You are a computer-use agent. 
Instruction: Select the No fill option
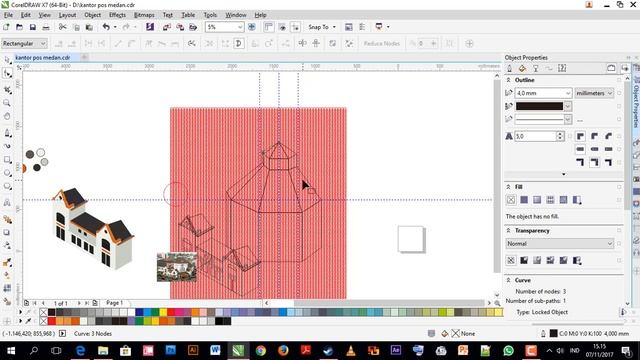coord(511,200)
